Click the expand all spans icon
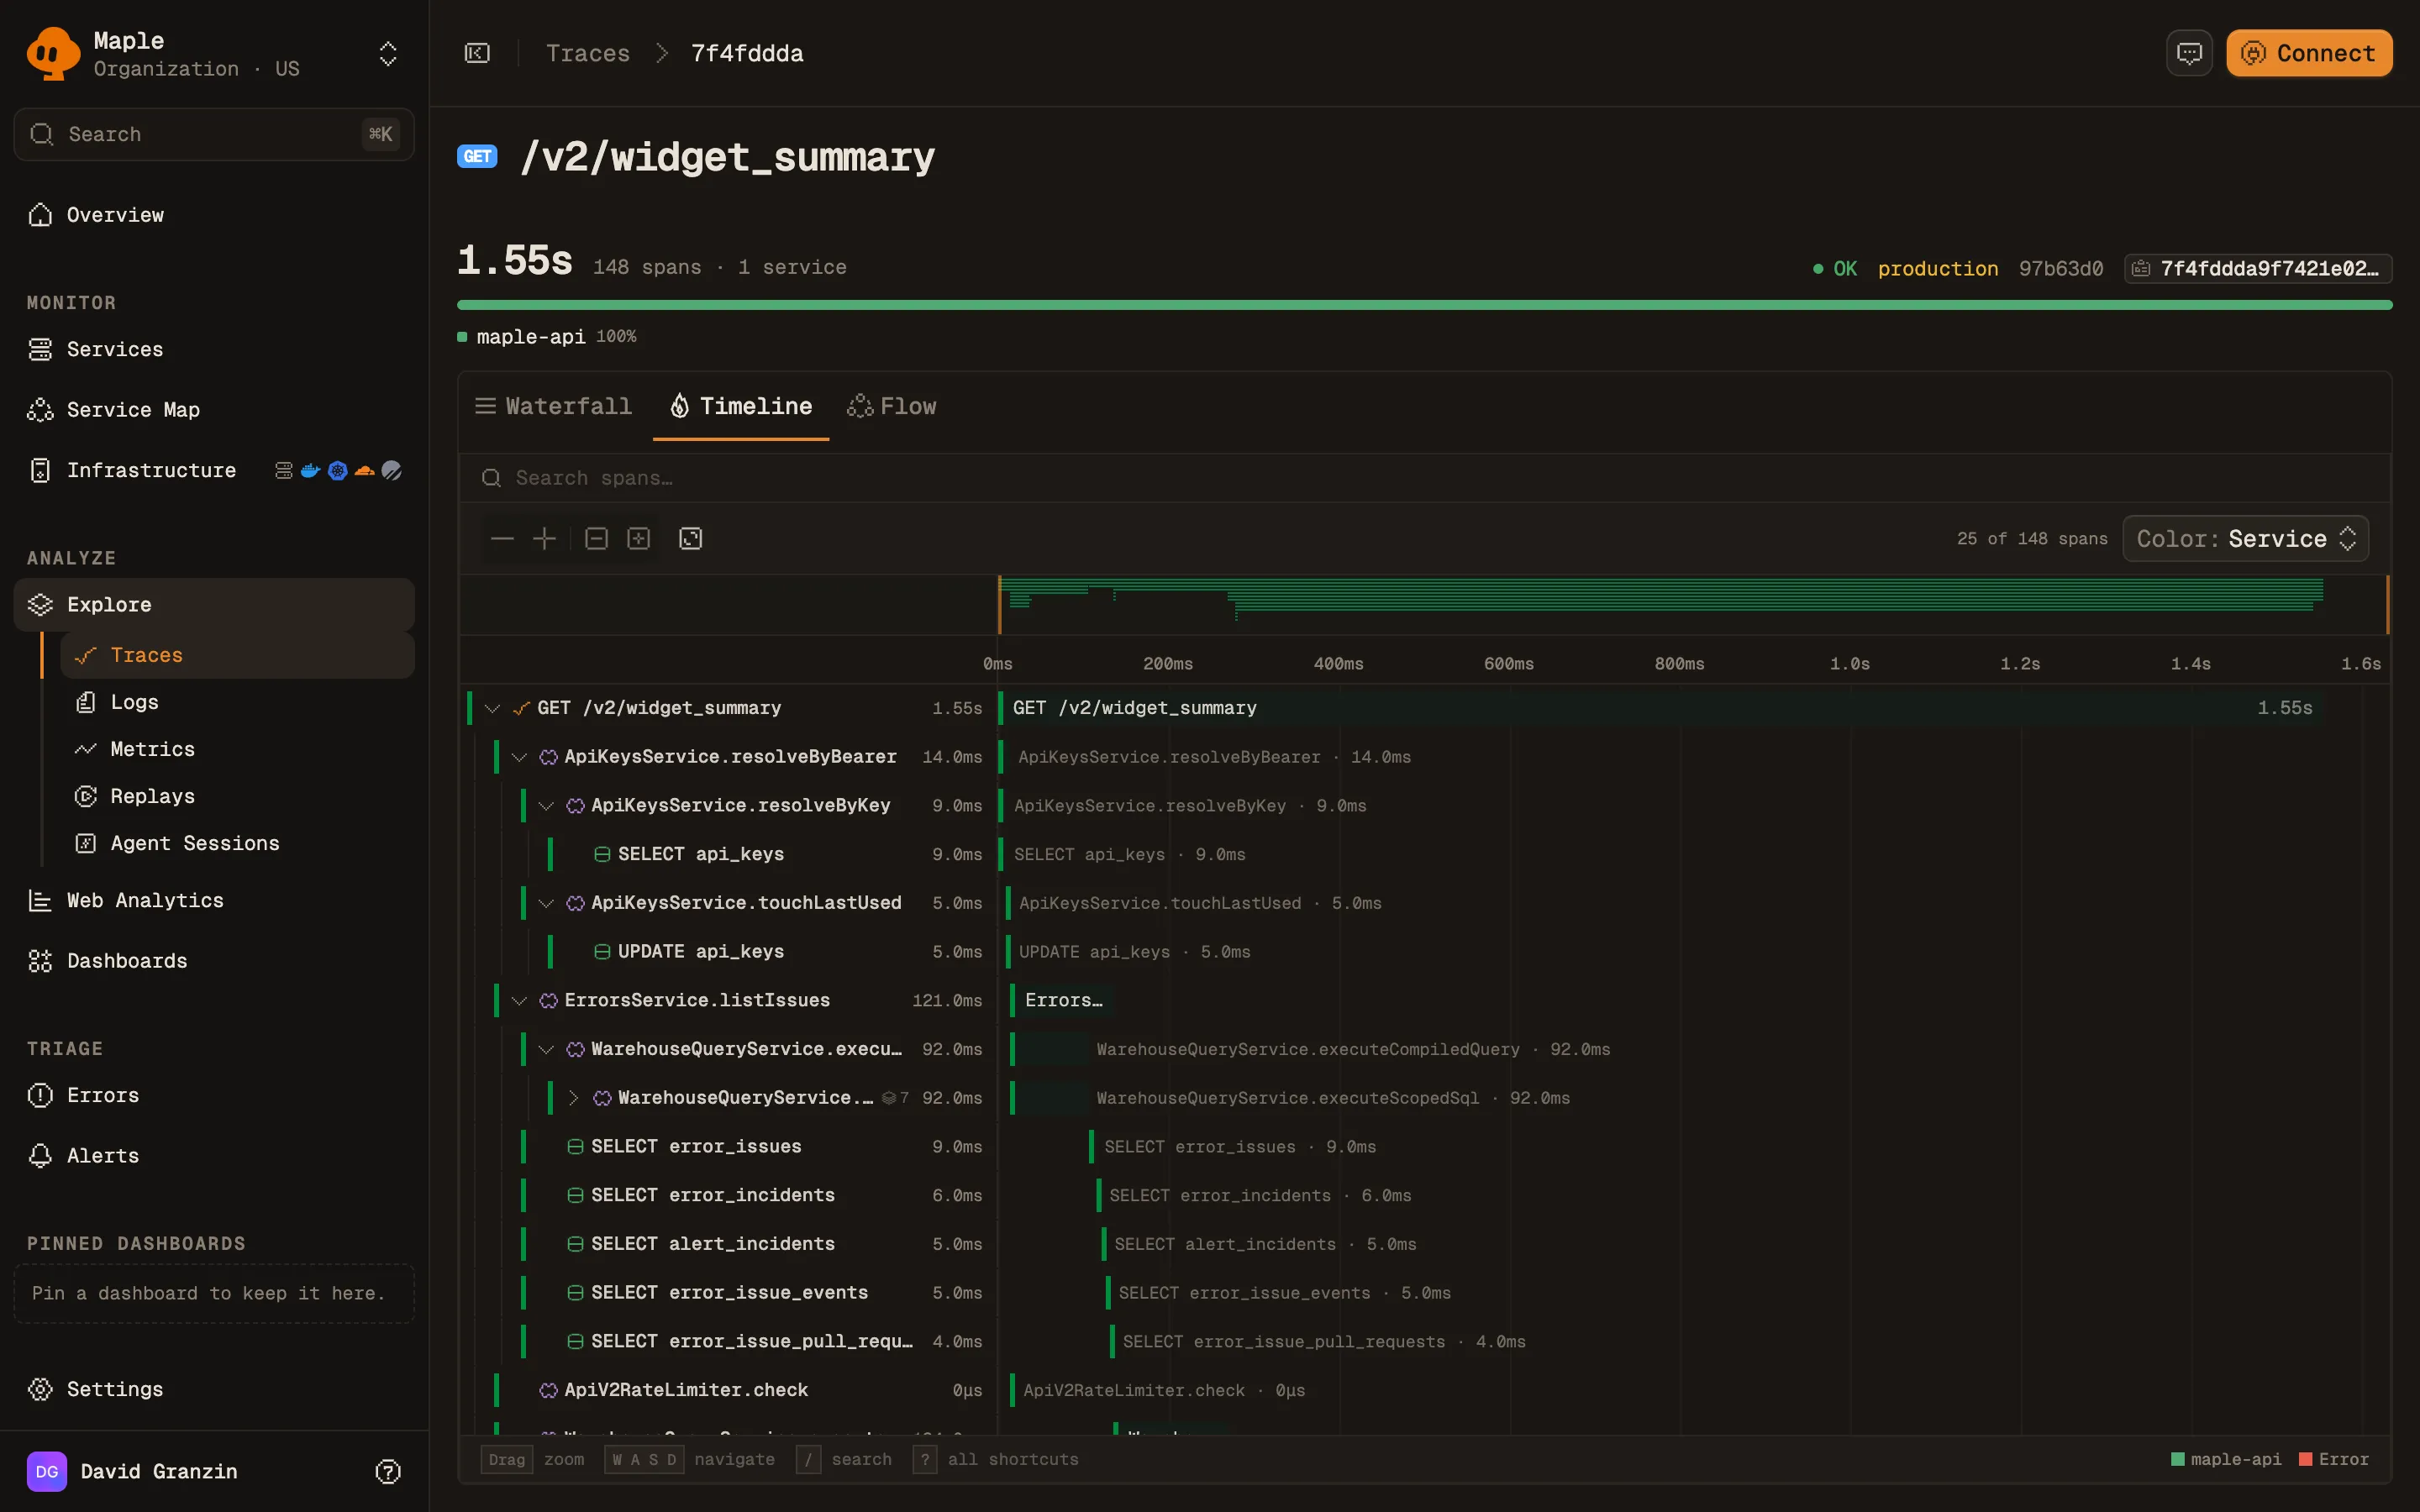The height and width of the screenshot is (1512, 2420). pos(638,539)
